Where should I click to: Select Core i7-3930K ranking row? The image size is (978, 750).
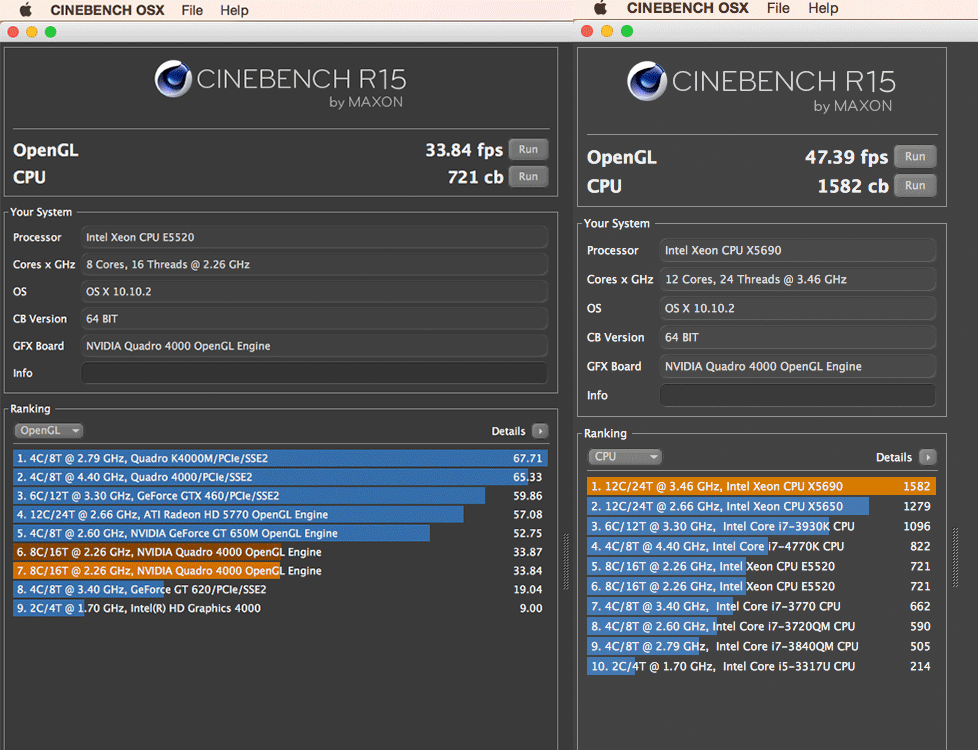click(762, 526)
